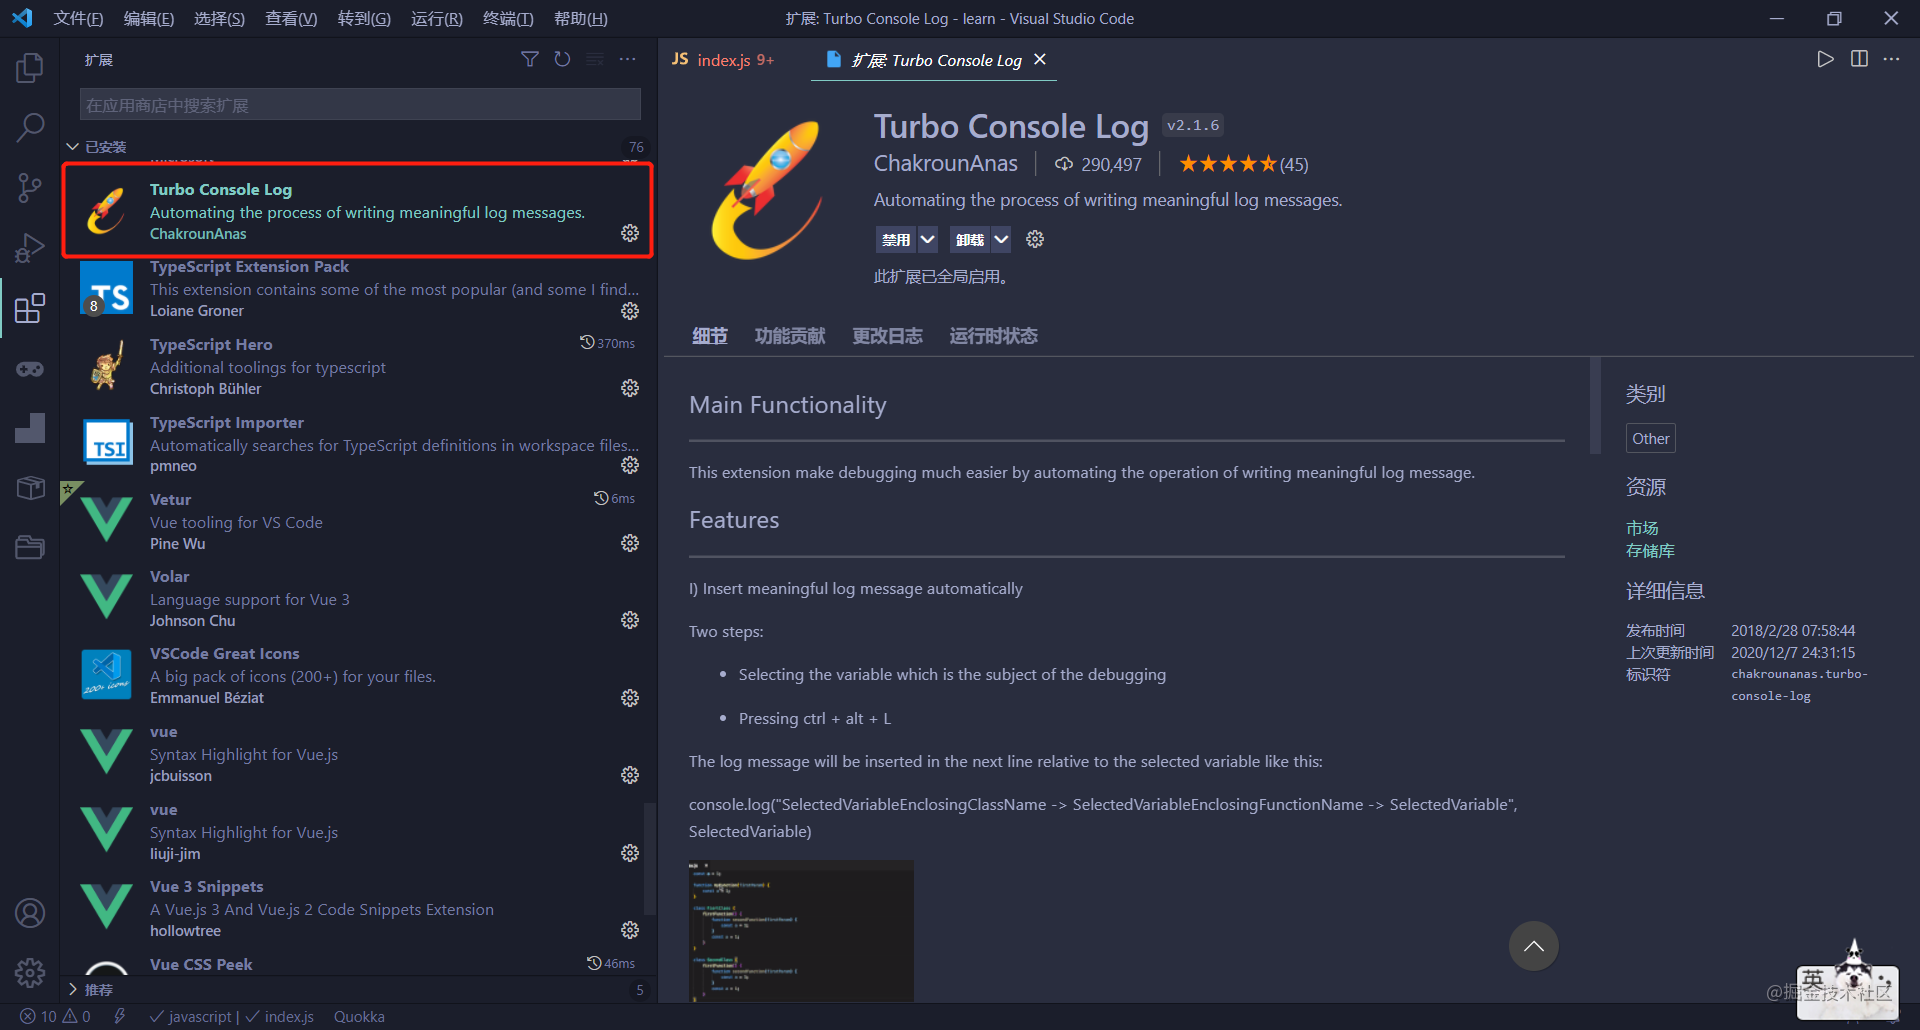Open gear menu for TypeScript Hero
The image size is (1920, 1030).
630,388
